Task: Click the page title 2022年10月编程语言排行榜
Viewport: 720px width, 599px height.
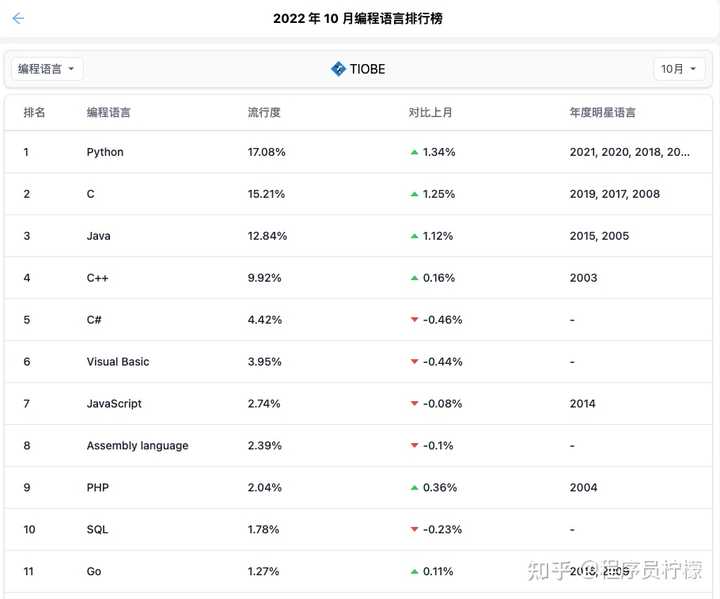Action: tap(358, 19)
